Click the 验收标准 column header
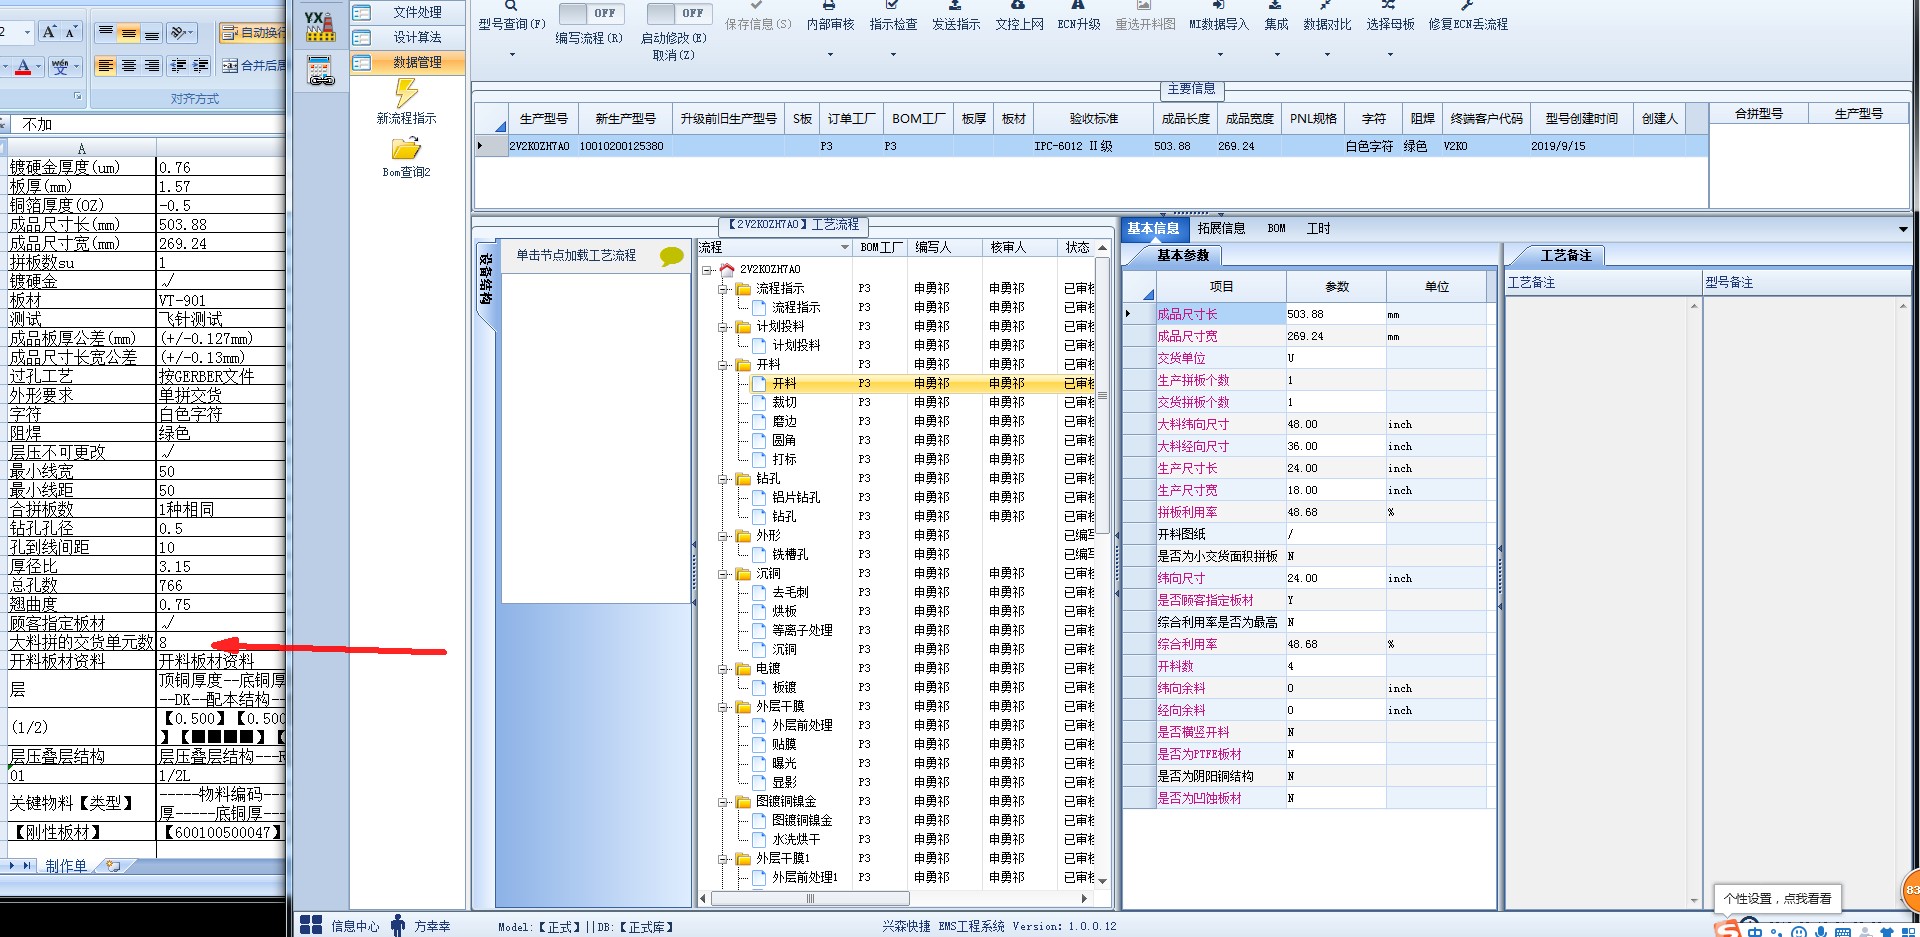Screen dimensions: 1920x937 pos(1094,119)
